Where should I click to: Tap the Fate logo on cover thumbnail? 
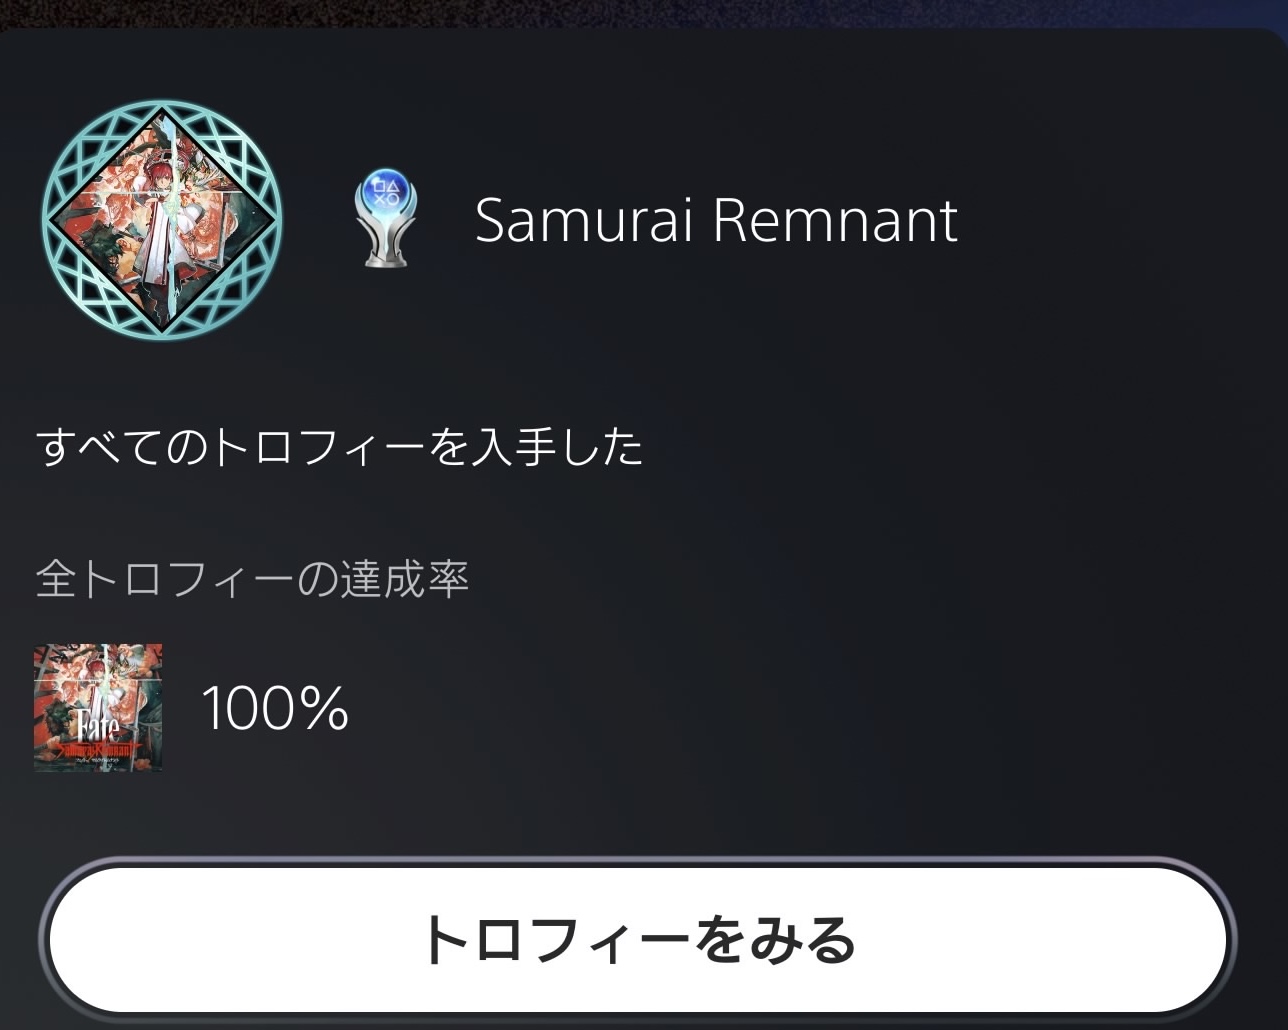tap(97, 724)
